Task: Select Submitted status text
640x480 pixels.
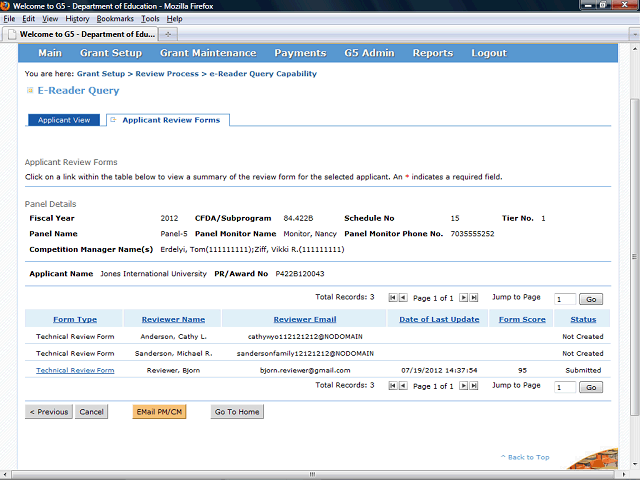Action: pyautogui.click(x=583, y=371)
